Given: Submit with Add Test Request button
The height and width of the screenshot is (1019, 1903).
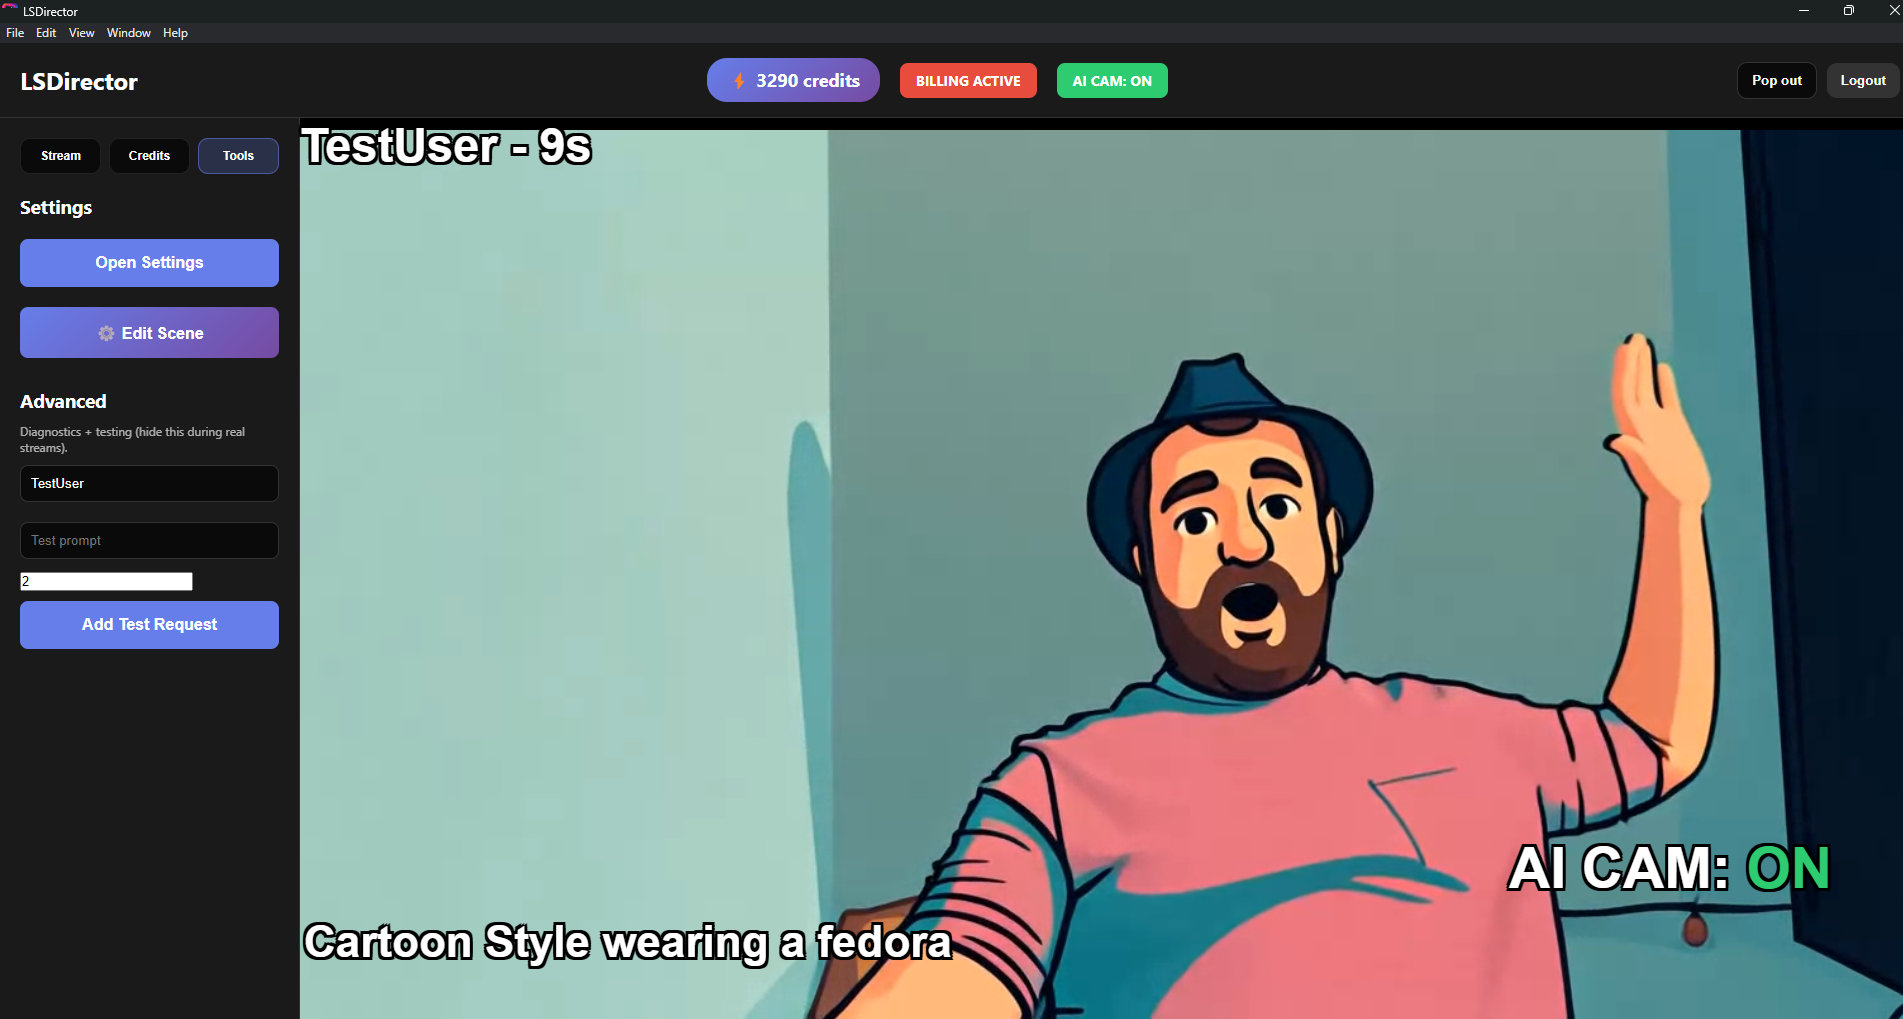Looking at the screenshot, I should [149, 625].
